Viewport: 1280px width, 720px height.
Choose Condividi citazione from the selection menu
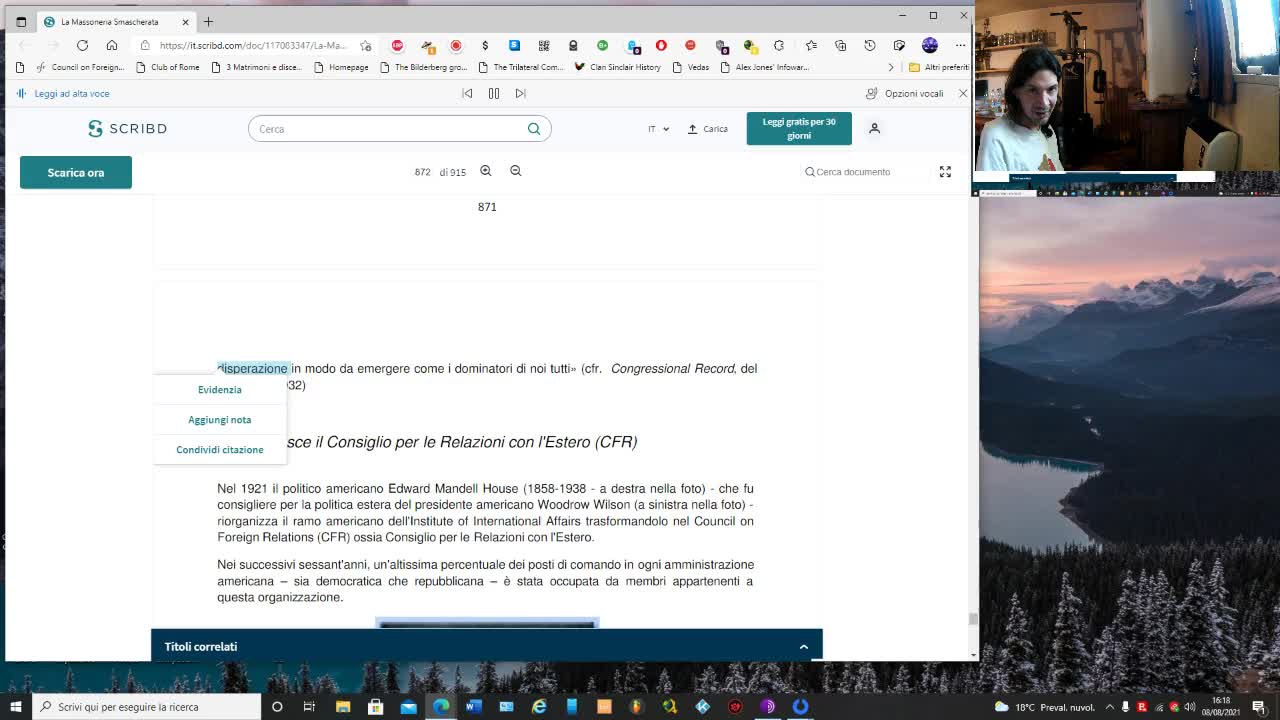[220, 450]
